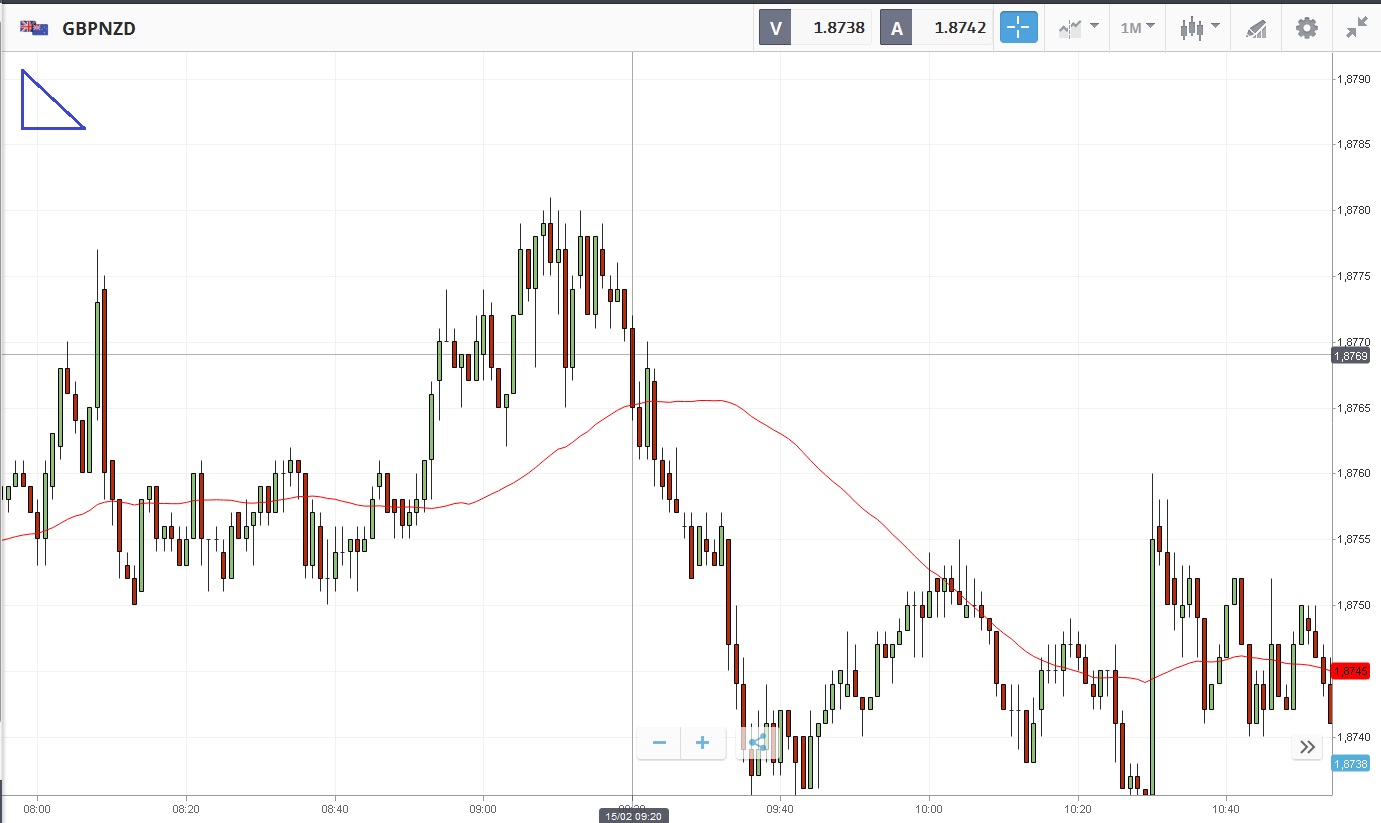Open the compare chart dropdown

(1079, 28)
